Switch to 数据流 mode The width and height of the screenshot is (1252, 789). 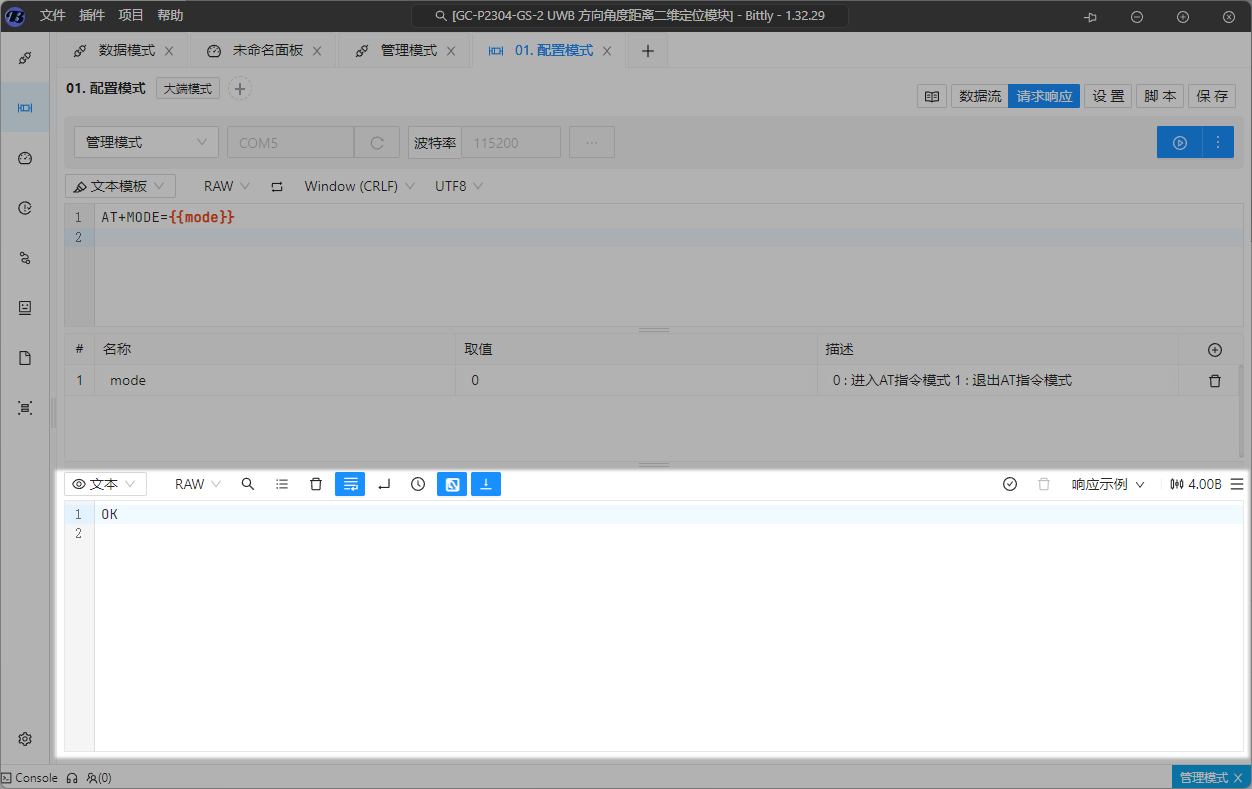click(979, 97)
